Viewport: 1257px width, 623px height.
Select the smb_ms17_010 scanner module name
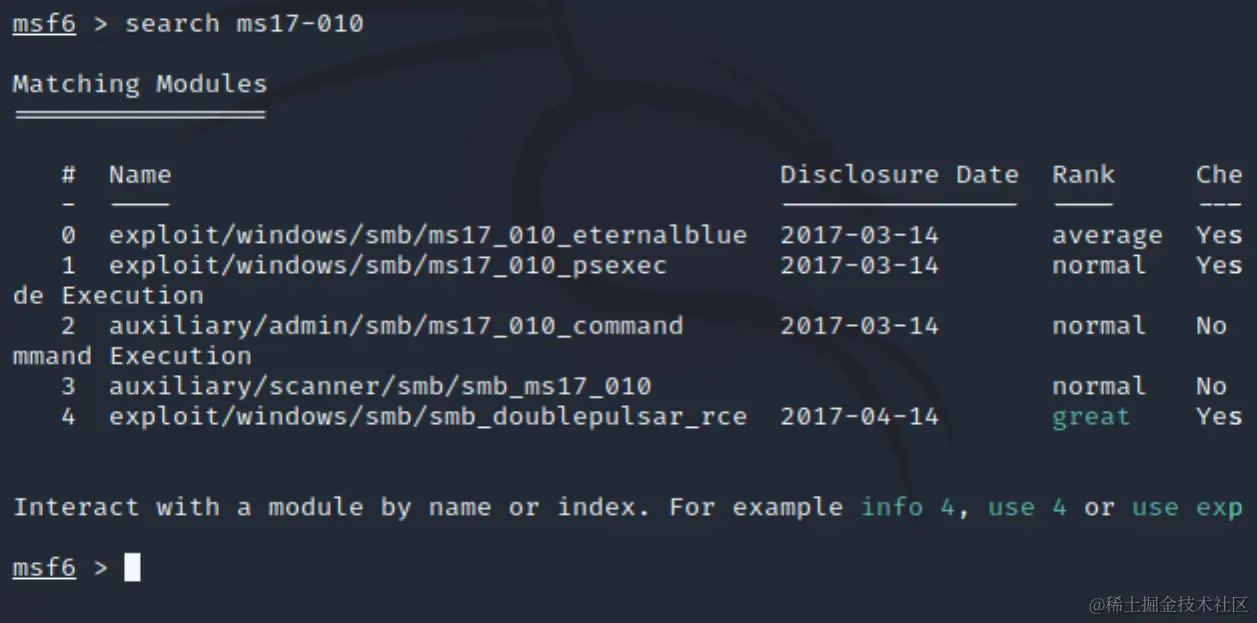379,386
